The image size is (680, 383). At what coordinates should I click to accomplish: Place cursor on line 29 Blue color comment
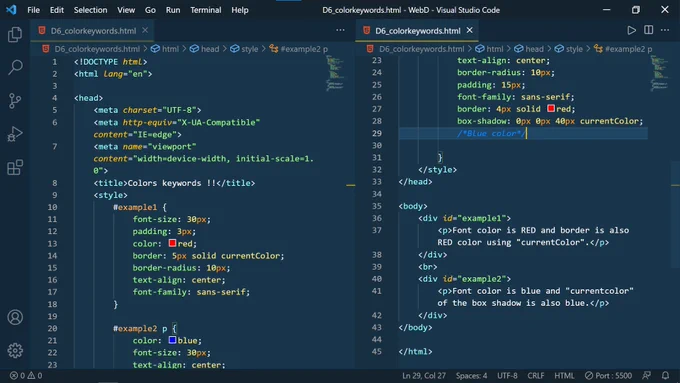(x=491, y=133)
